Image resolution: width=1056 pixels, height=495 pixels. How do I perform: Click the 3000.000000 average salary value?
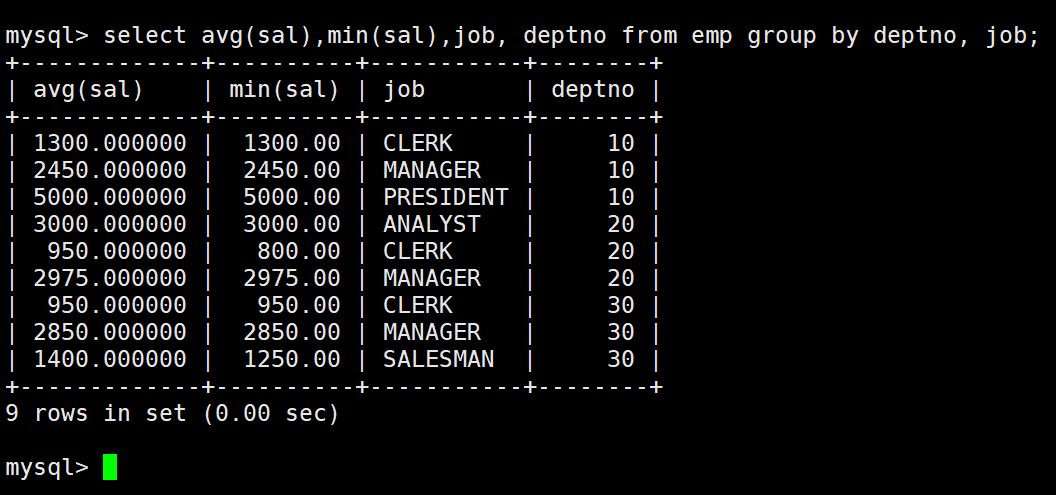tap(110, 224)
